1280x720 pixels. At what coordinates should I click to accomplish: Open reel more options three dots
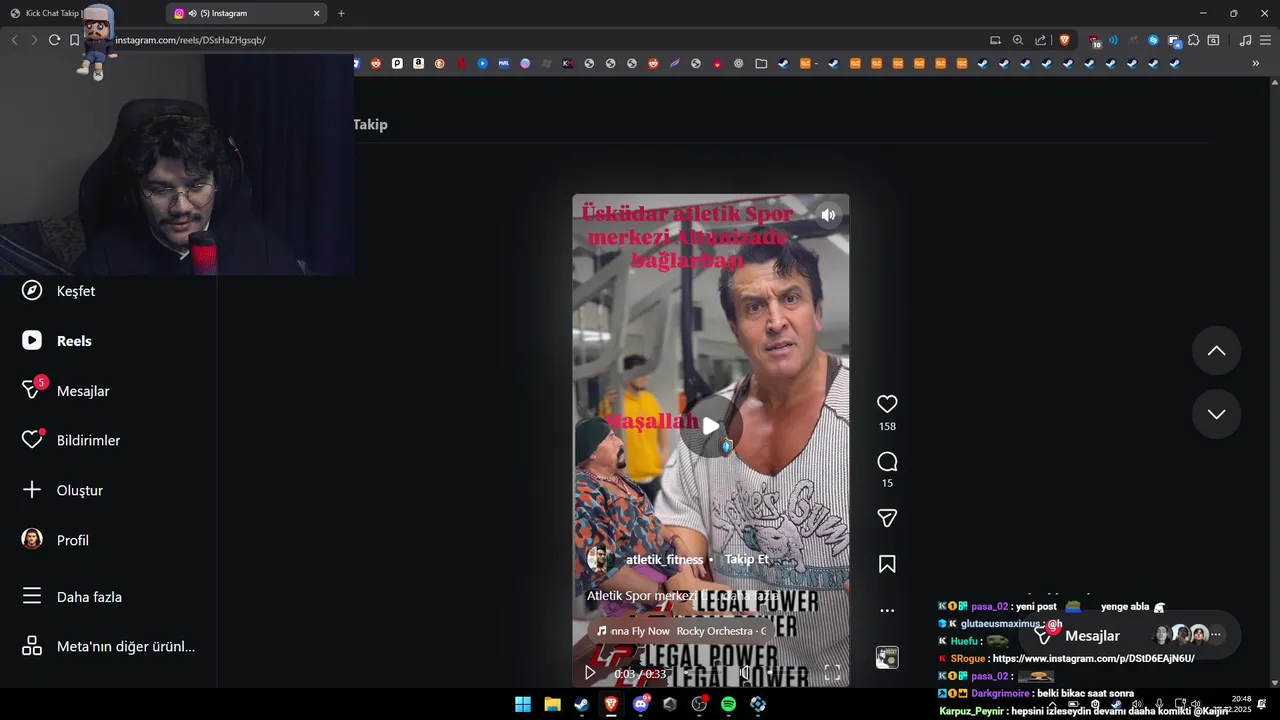(887, 610)
